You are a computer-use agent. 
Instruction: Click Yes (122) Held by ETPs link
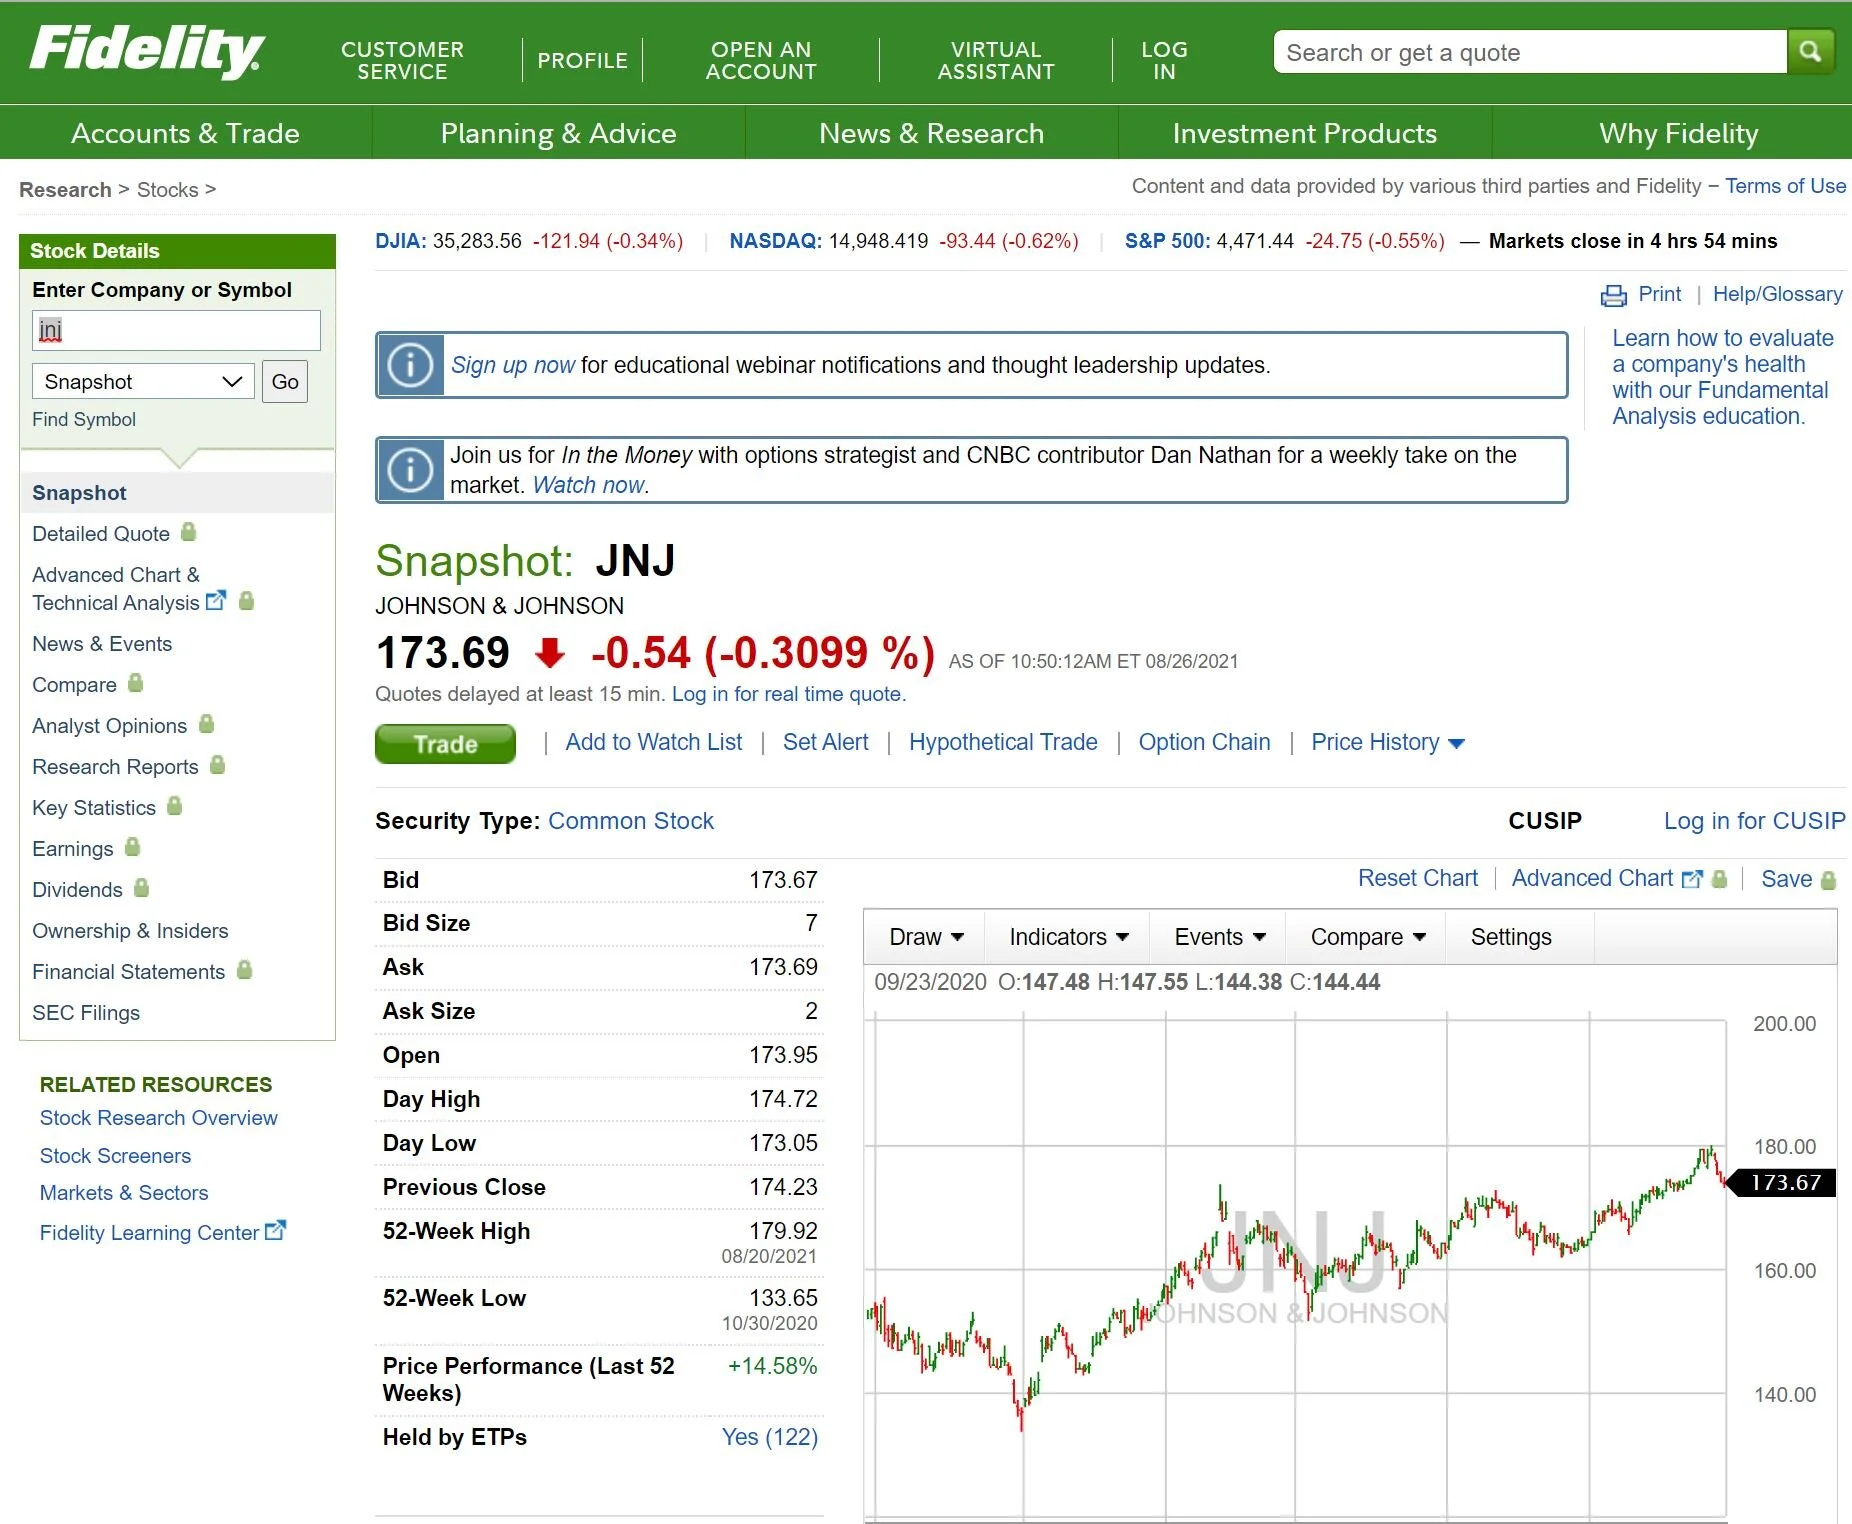click(x=770, y=1437)
